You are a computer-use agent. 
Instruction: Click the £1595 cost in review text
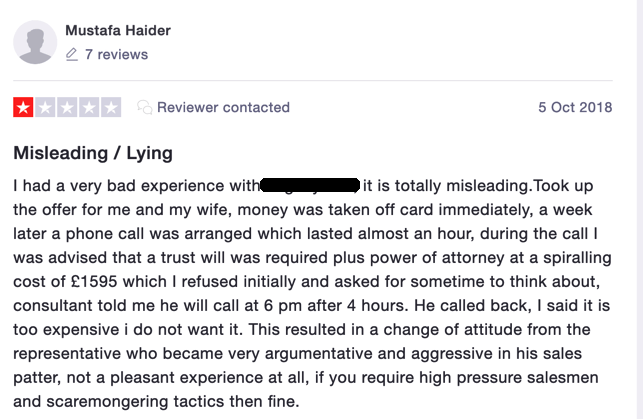(x=94, y=282)
